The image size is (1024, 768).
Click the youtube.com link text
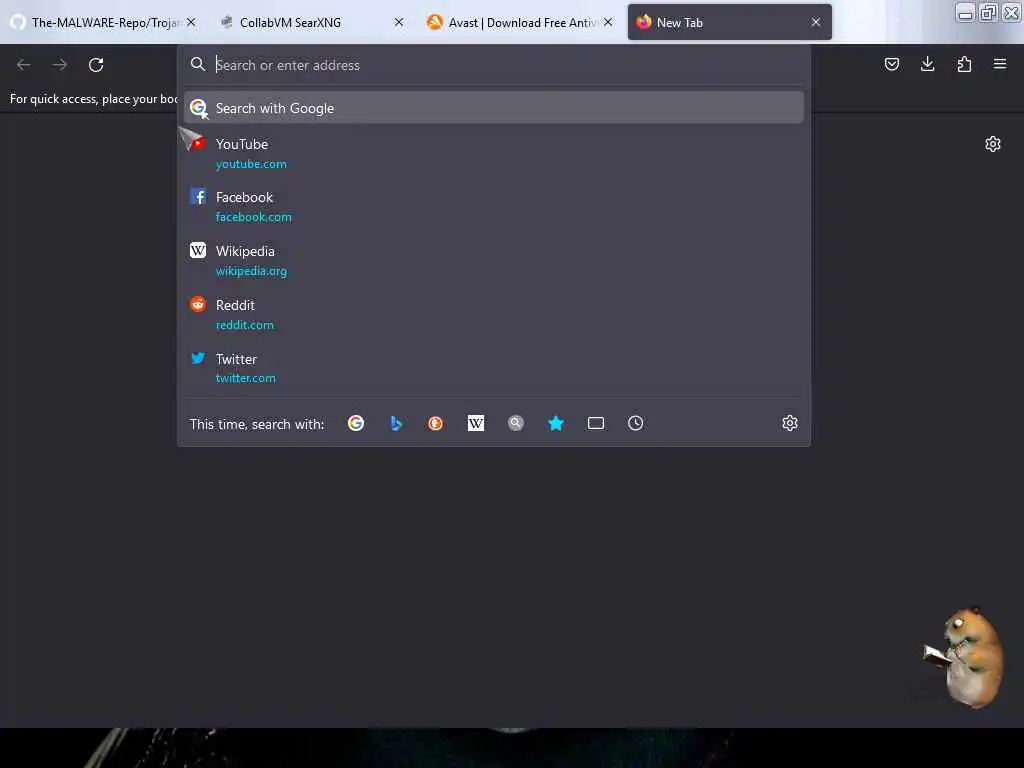click(x=251, y=164)
